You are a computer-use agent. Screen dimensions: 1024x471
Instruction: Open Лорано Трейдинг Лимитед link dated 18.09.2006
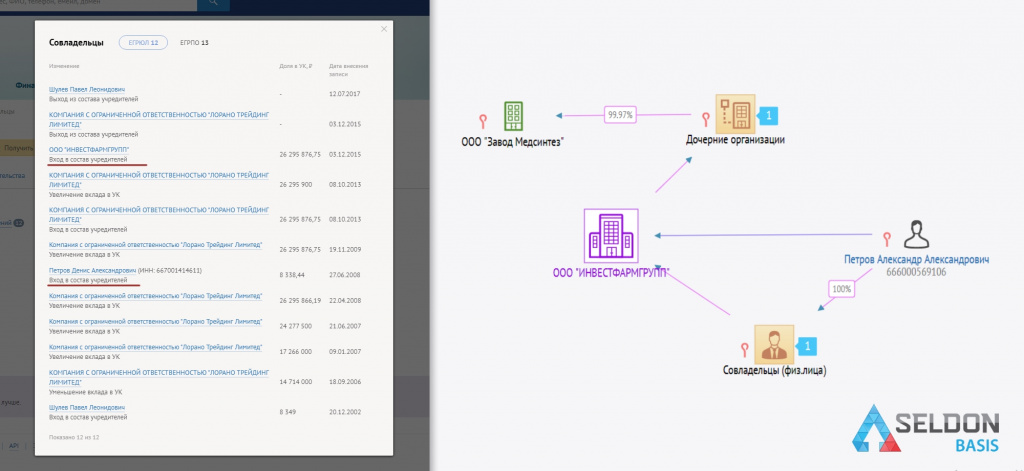(159, 377)
